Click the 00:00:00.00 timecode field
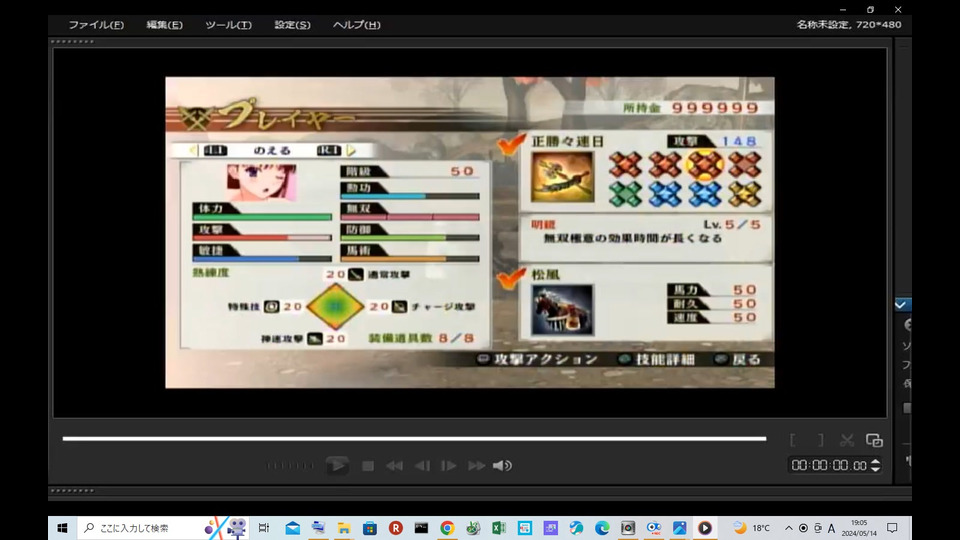The width and height of the screenshot is (960, 540). pyautogui.click(x=829, y=465)
